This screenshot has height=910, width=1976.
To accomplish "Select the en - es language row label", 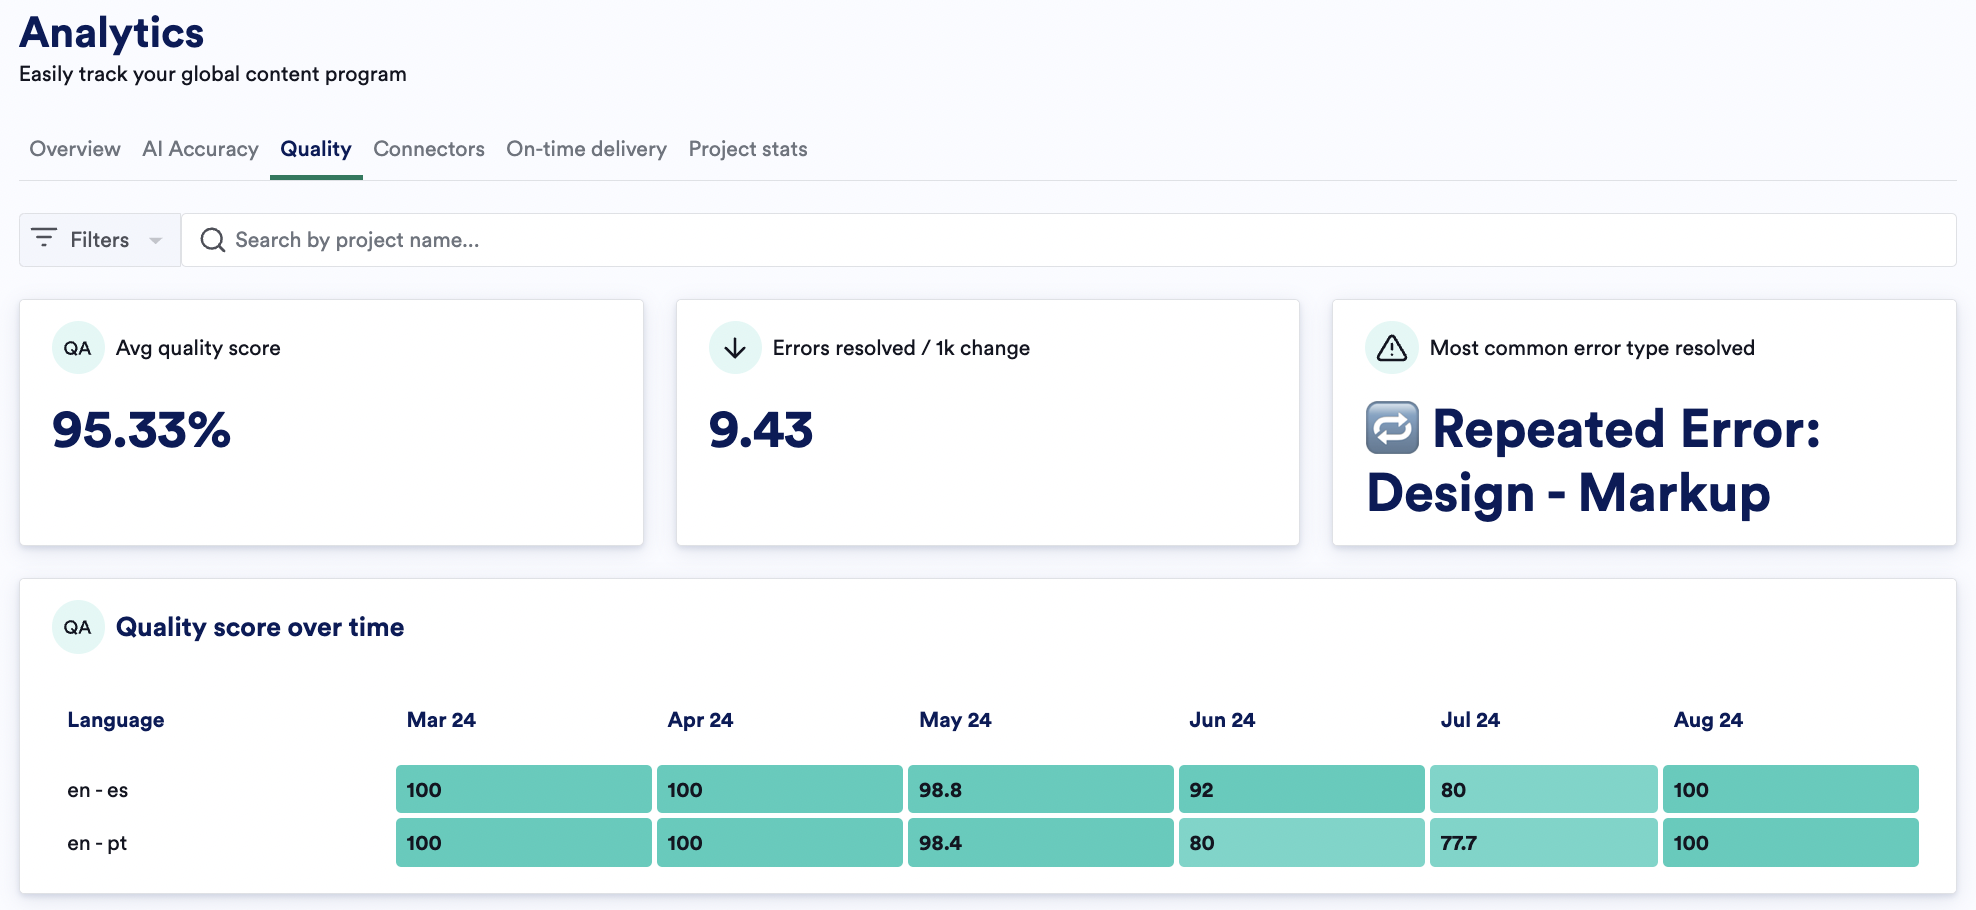I will 98,790.
